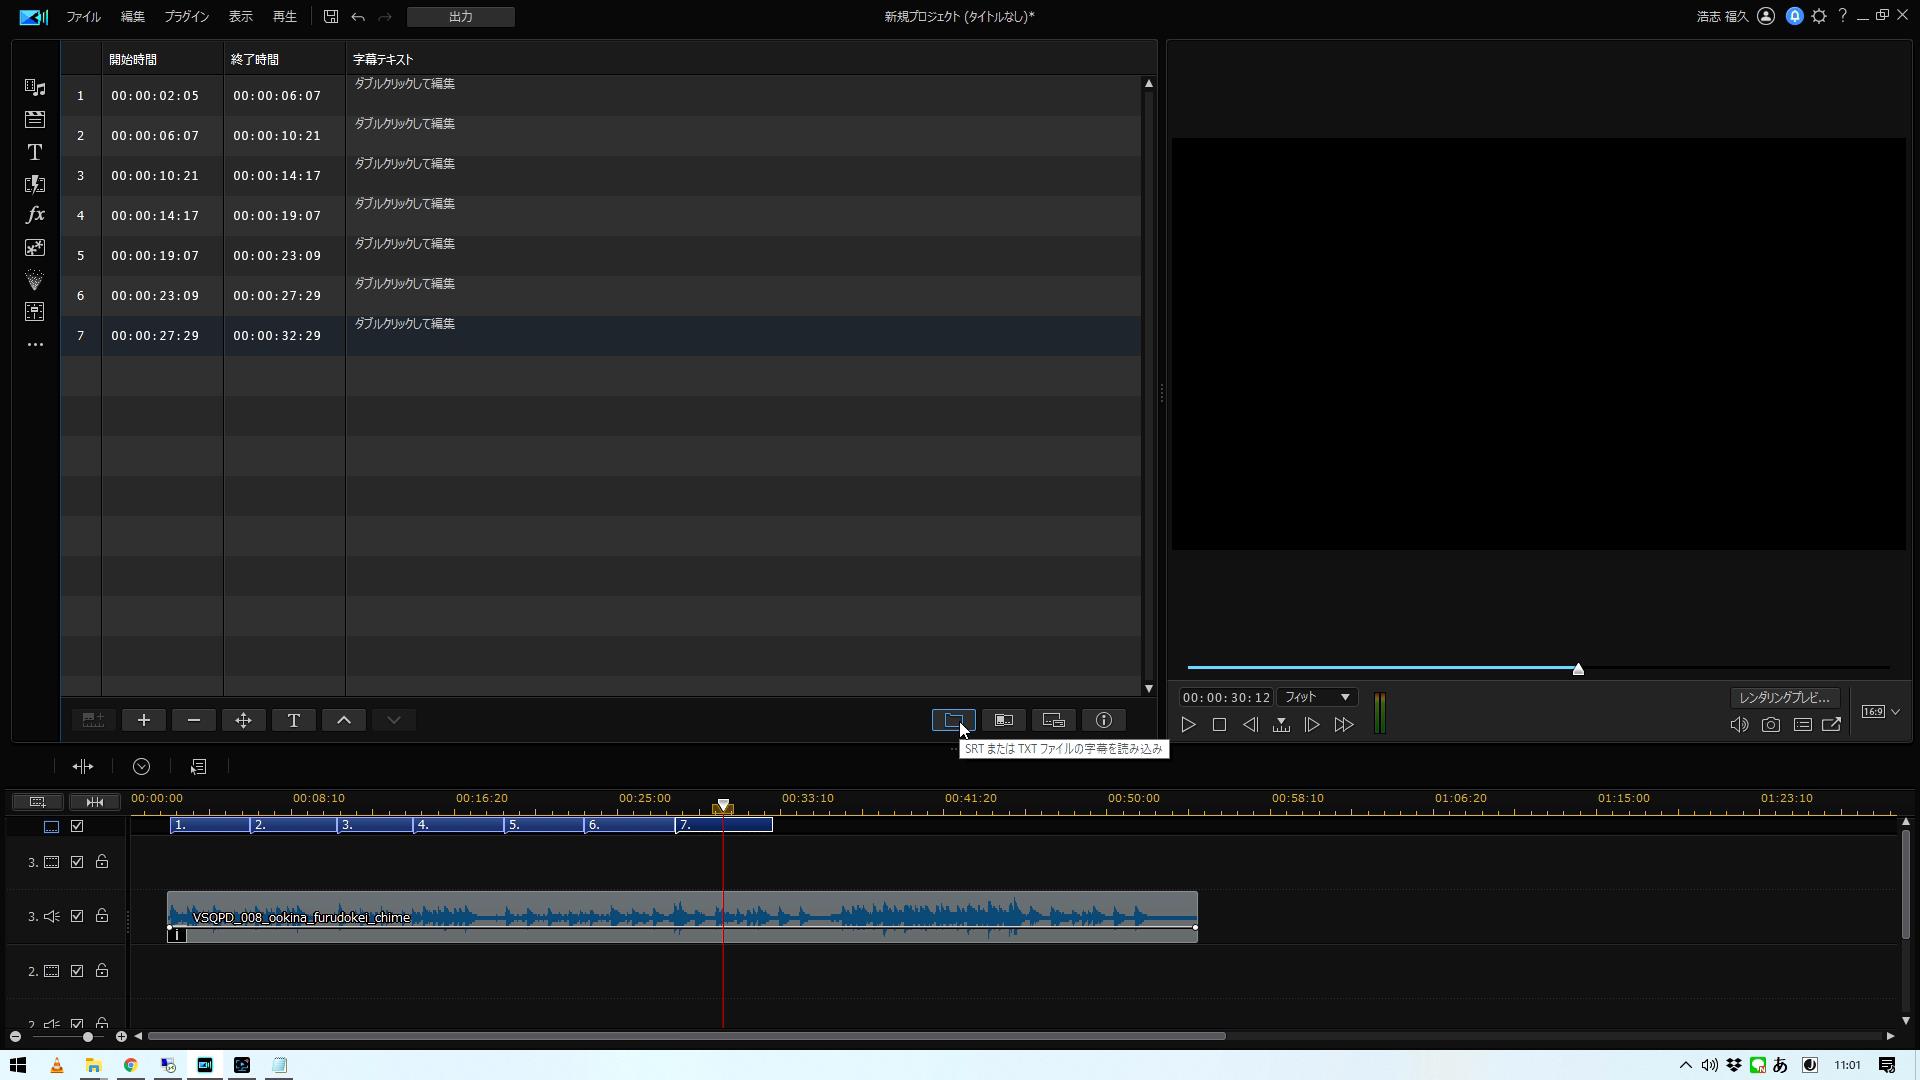1920x1080 pixels.
Task: Click the preview playback progress slider handle
Action: pos(1578,669)
